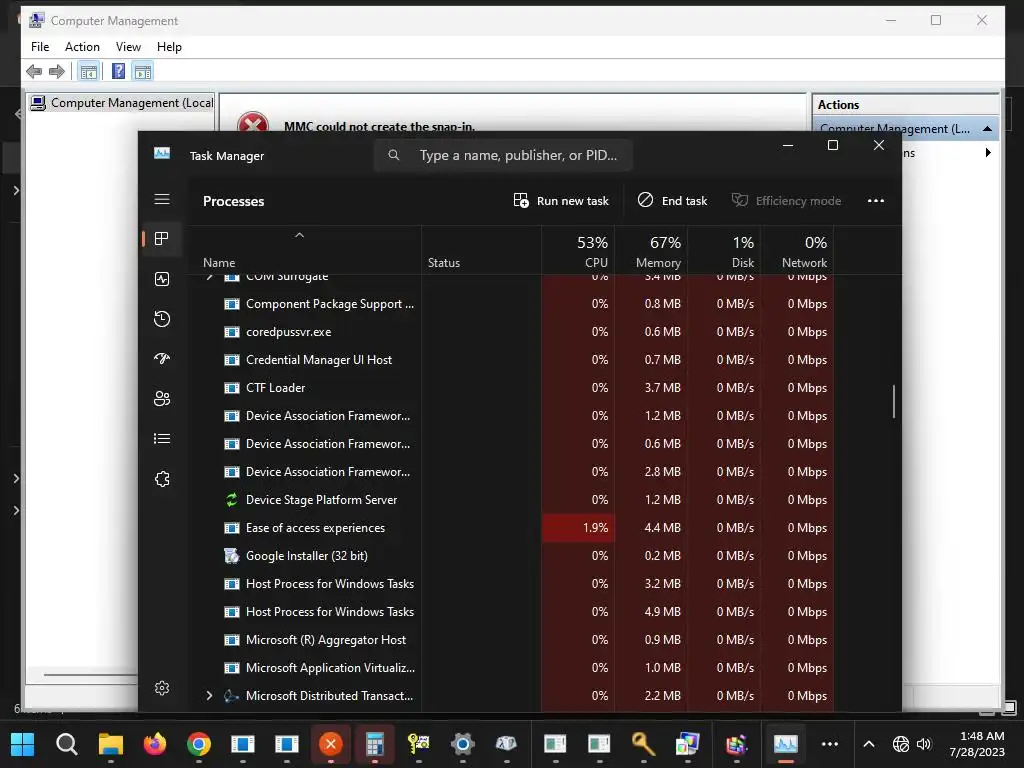
Task: Open Task Manager settings gear
Action: [x=162, y=688]
